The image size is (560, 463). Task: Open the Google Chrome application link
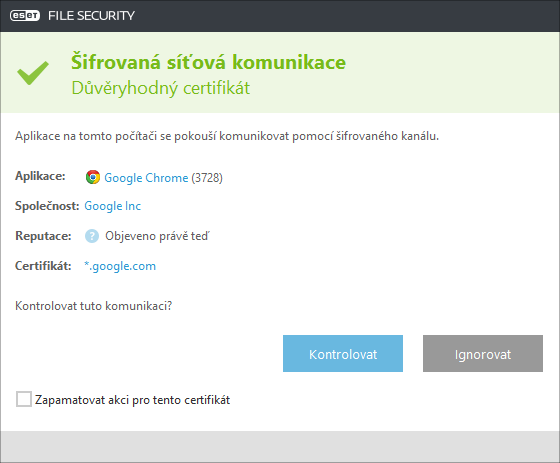point(146,178)
